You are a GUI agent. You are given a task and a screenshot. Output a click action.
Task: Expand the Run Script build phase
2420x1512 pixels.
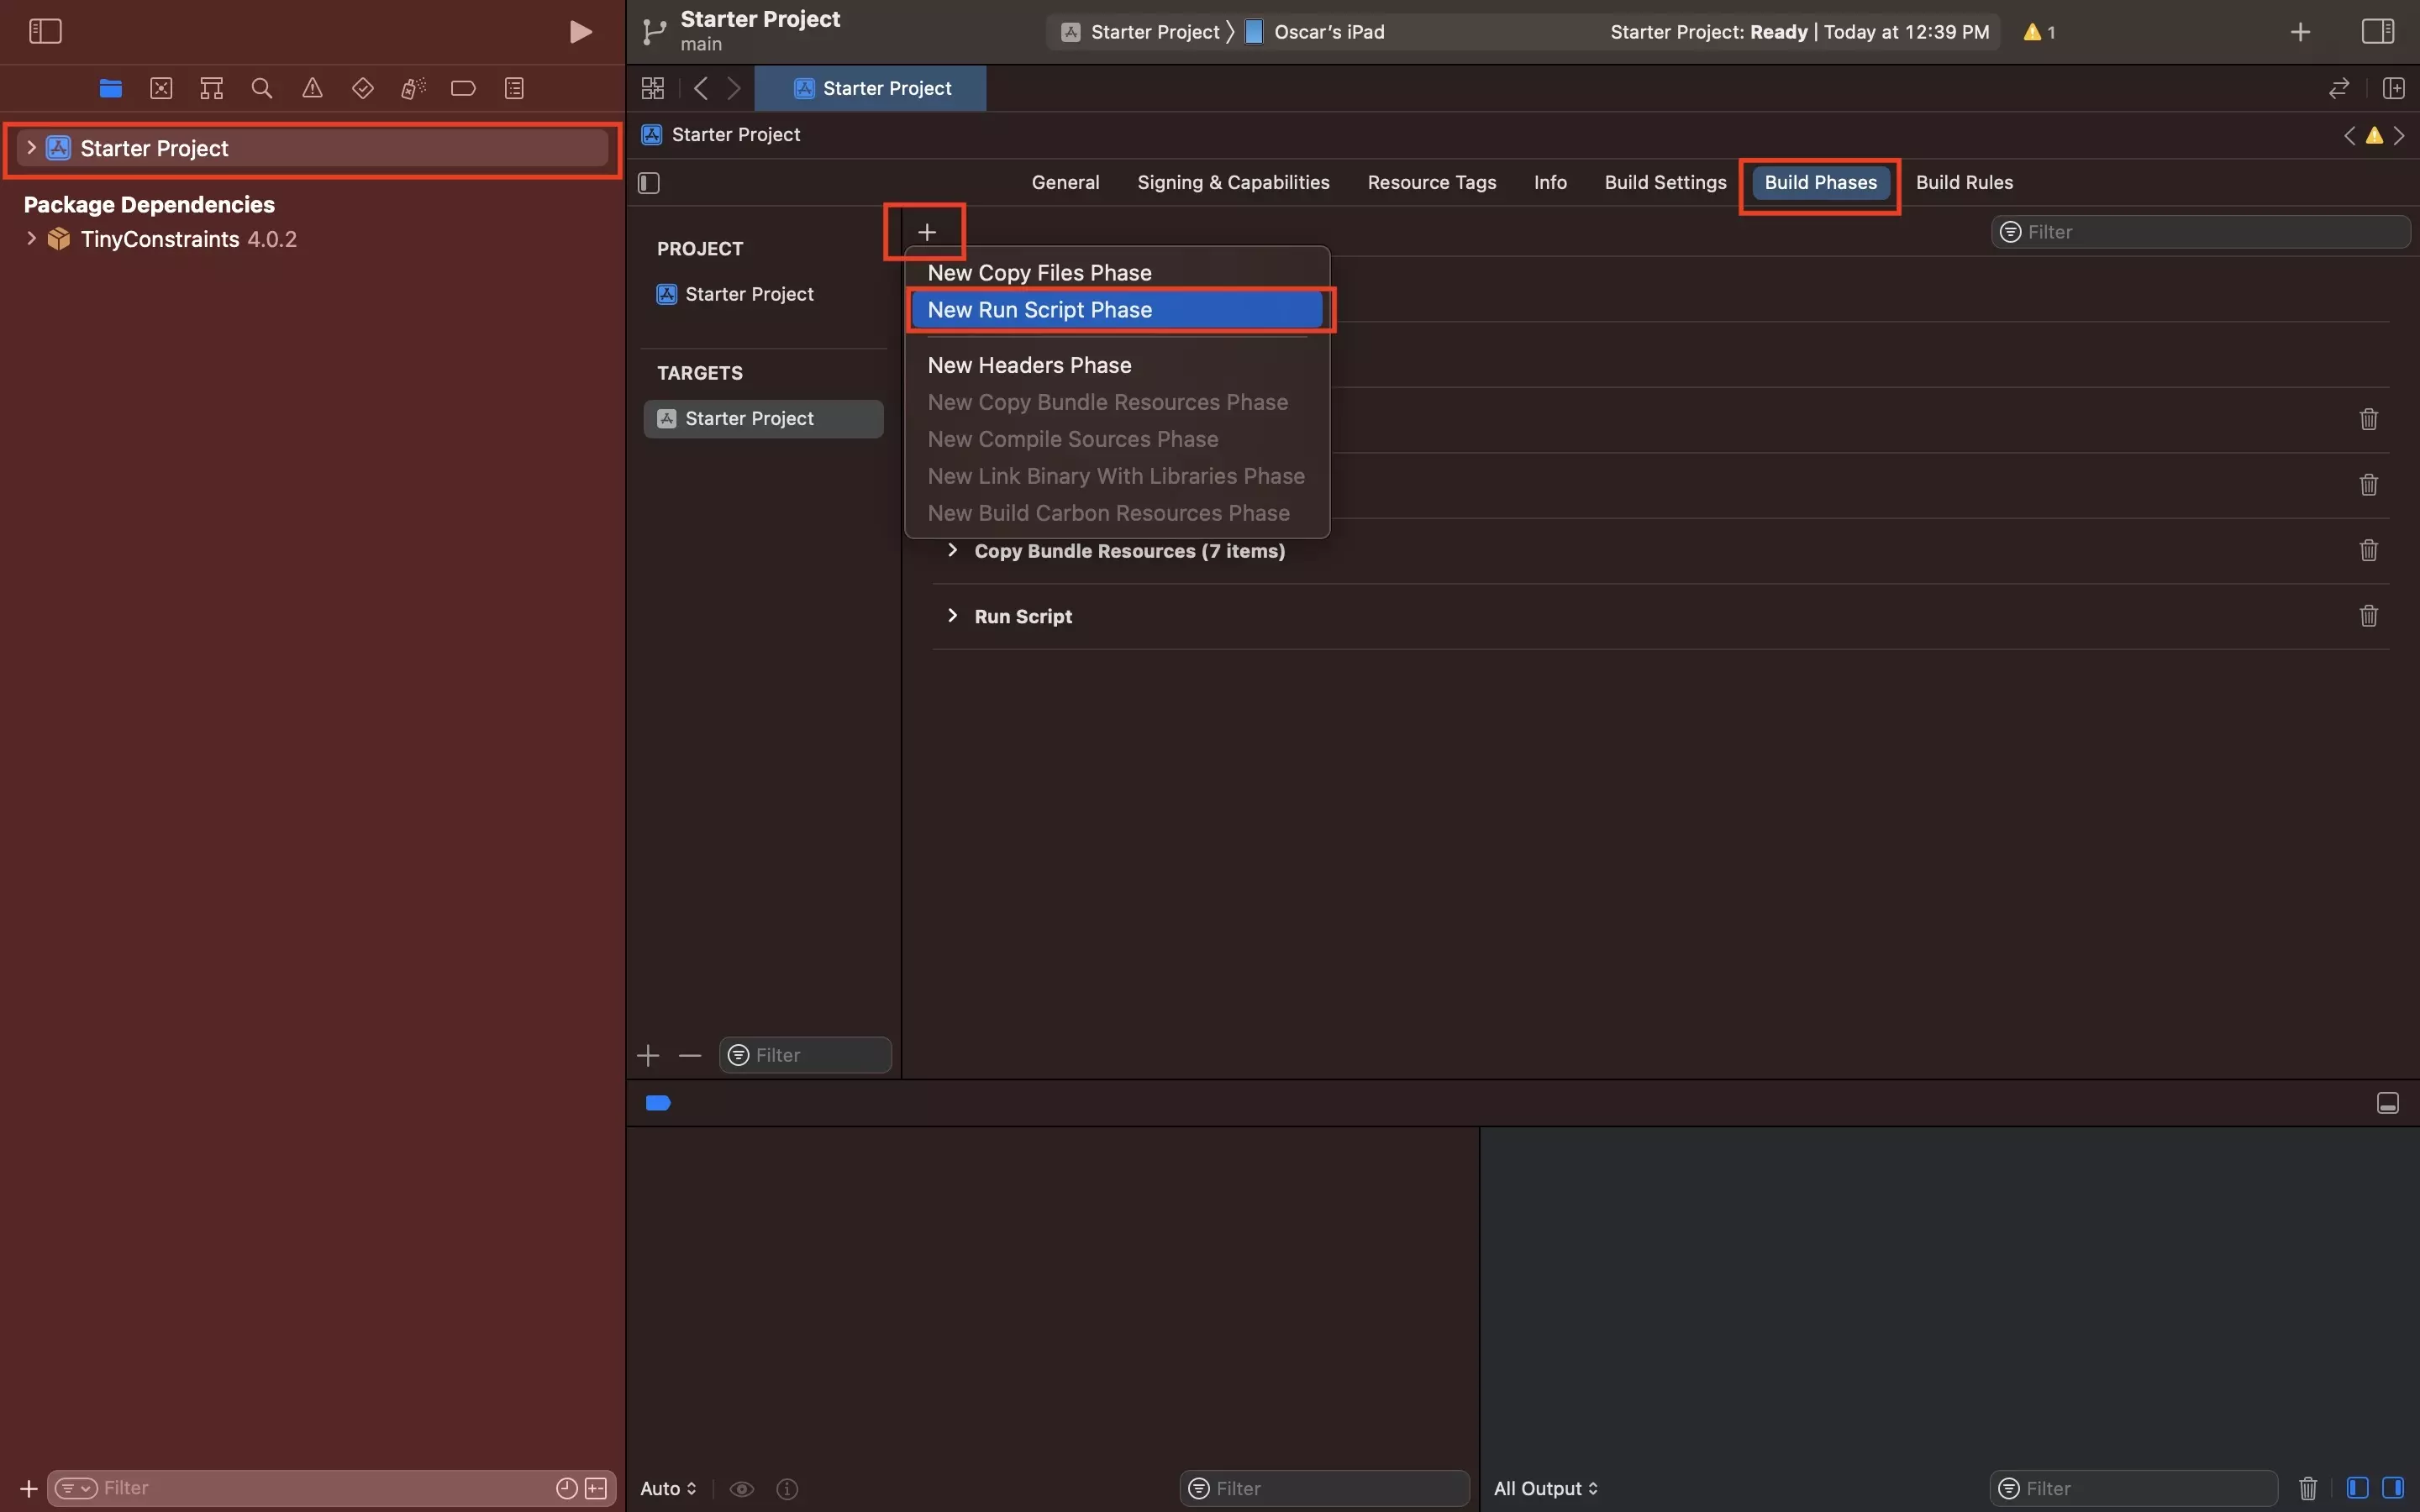tap(953, 615)
